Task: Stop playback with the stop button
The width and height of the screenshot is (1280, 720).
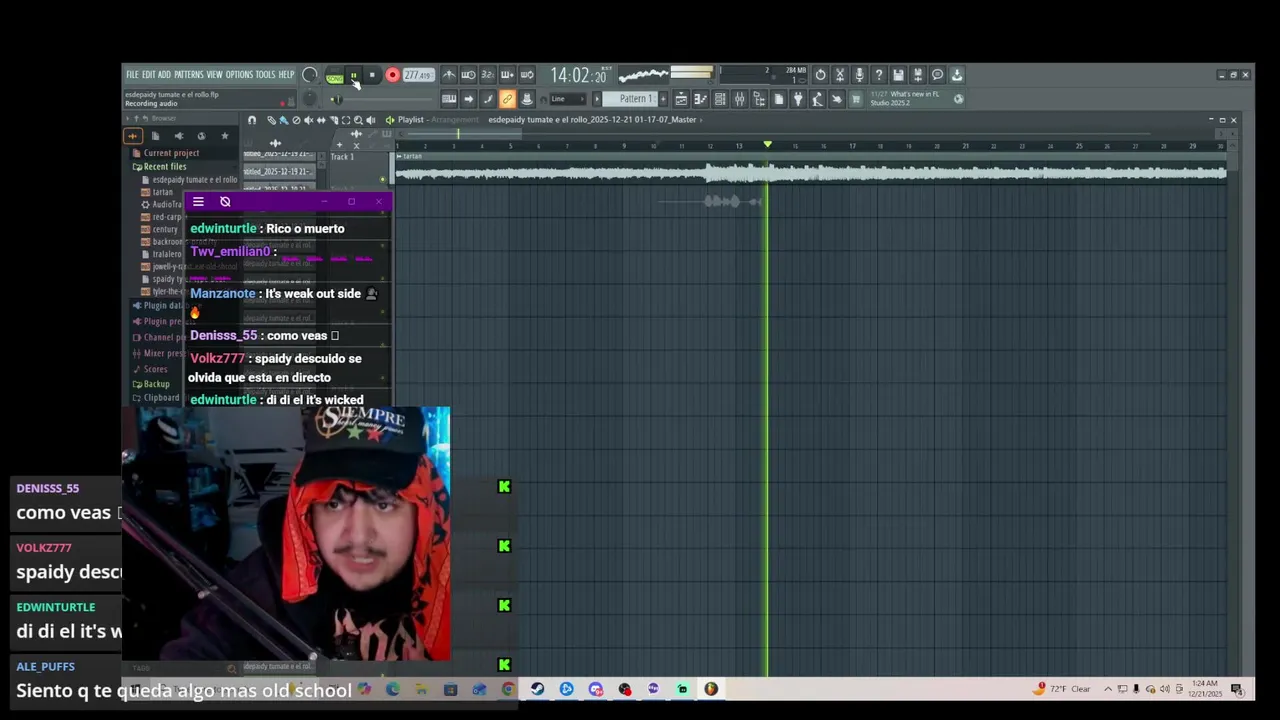Action: (372, 75)
